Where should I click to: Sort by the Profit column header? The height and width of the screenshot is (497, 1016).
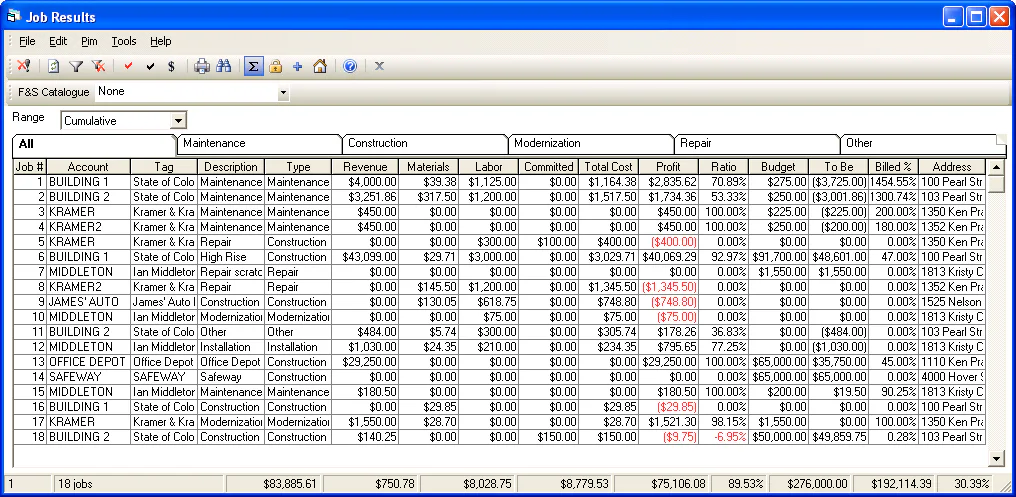point(669,167)
